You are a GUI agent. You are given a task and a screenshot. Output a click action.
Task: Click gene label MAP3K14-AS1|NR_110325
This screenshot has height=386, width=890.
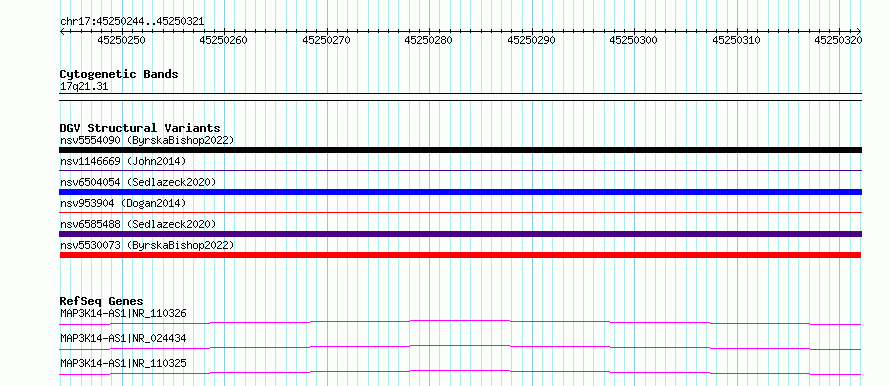click(x=123, y=363)
